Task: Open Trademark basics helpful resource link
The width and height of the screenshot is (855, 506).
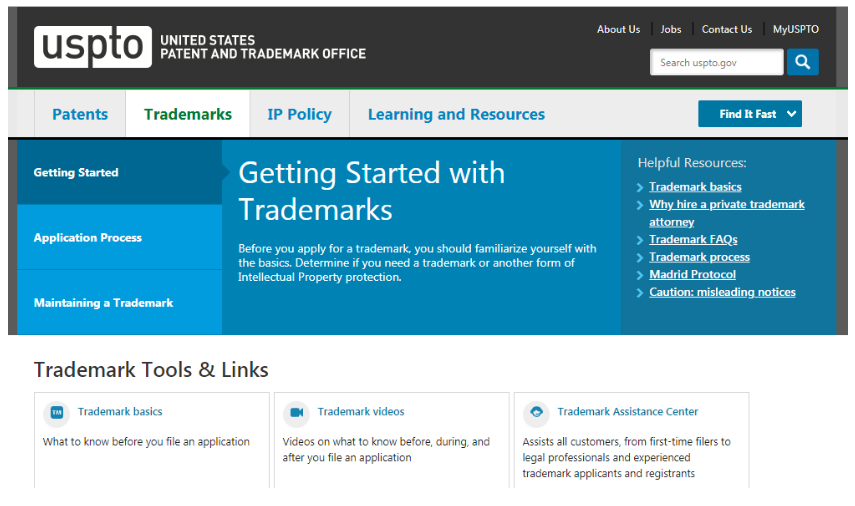Action: click(695, 187)
